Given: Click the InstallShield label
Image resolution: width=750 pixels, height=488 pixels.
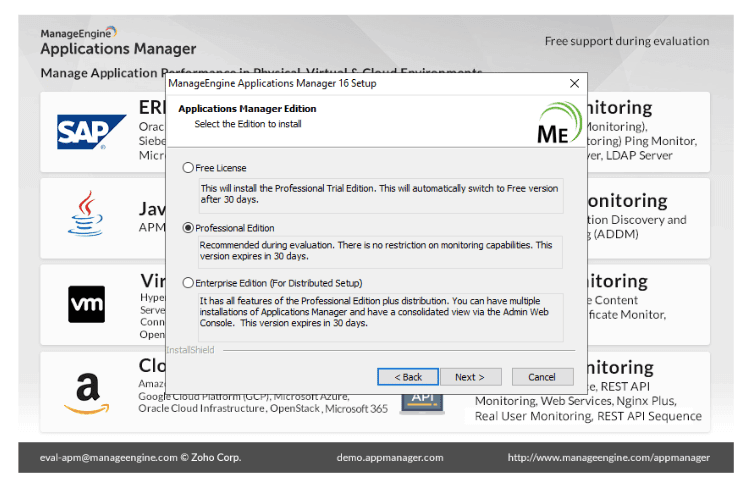Looking at the screenshot, I should [x=190, y=350].
